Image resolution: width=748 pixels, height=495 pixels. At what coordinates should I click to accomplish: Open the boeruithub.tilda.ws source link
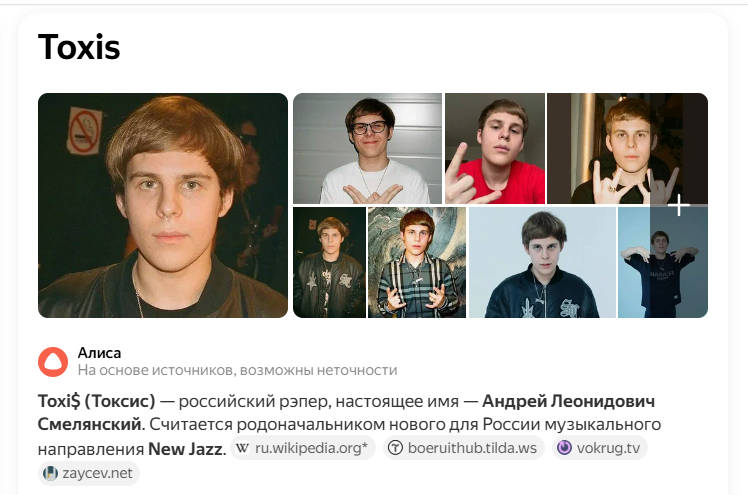point(464,448)
